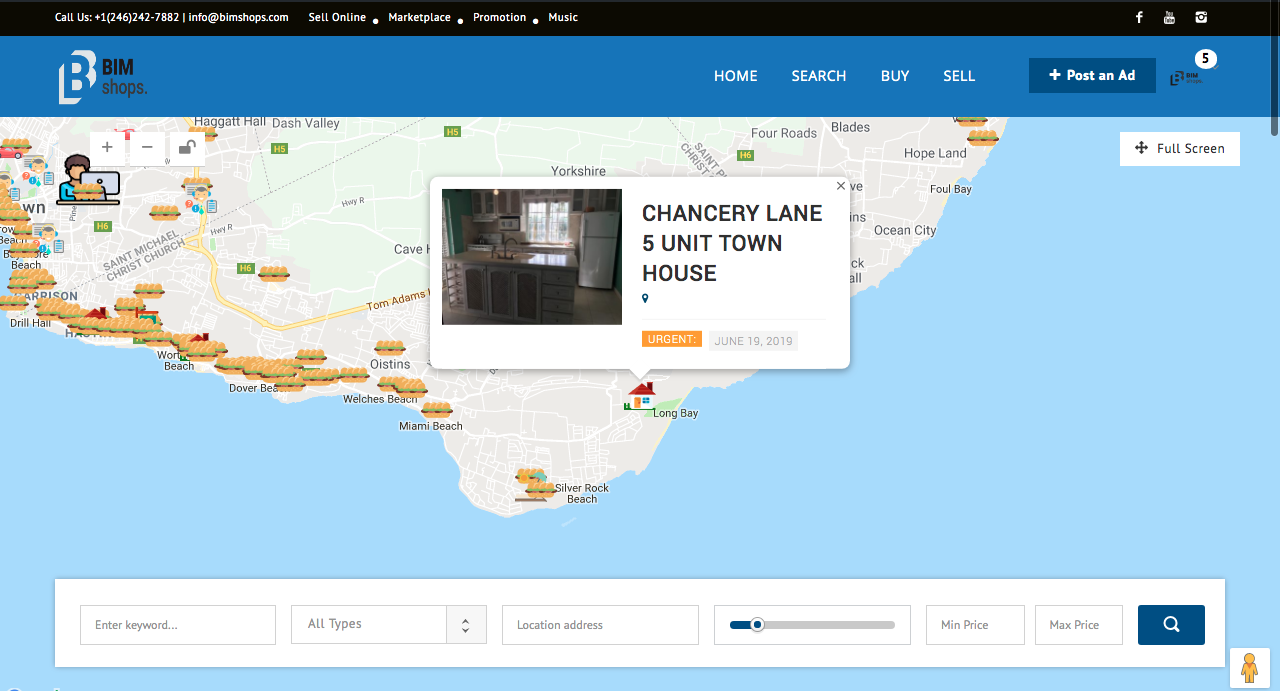Open the YouTube channel icon
This screenshot has width=1280, height=691.
1170,17
